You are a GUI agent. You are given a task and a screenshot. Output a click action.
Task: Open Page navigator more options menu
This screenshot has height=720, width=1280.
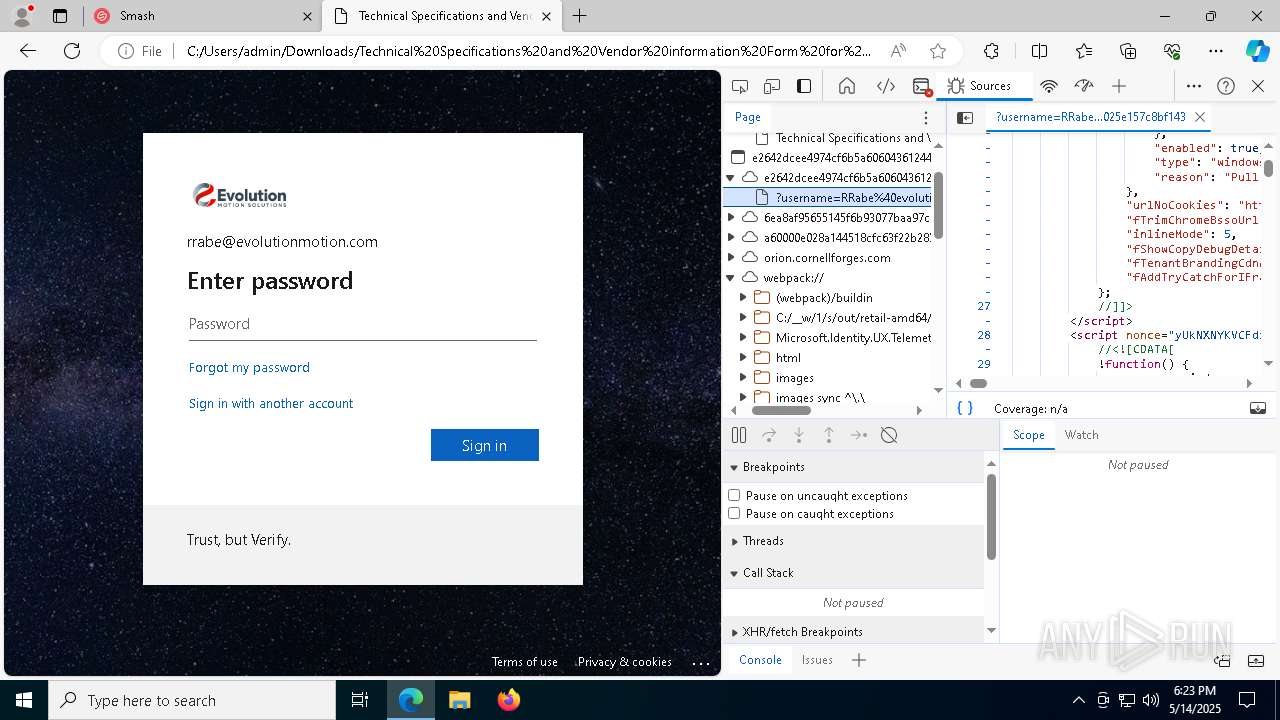point(926,117)
